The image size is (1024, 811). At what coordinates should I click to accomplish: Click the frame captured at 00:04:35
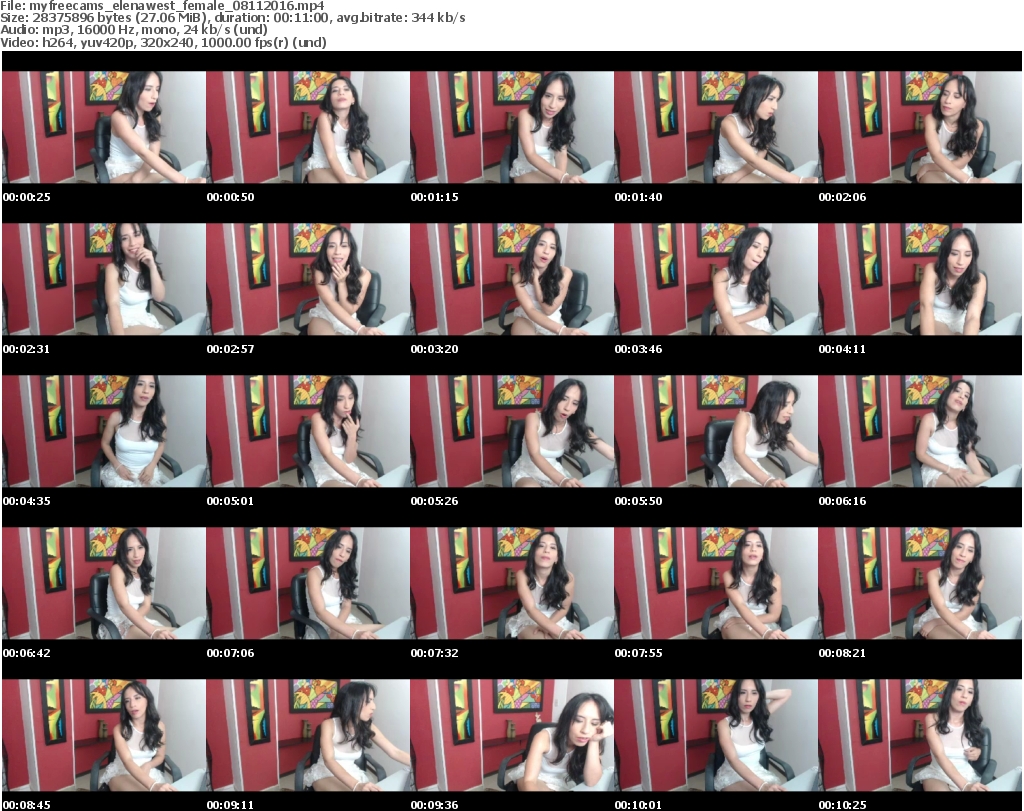click(x=104, y=431)
